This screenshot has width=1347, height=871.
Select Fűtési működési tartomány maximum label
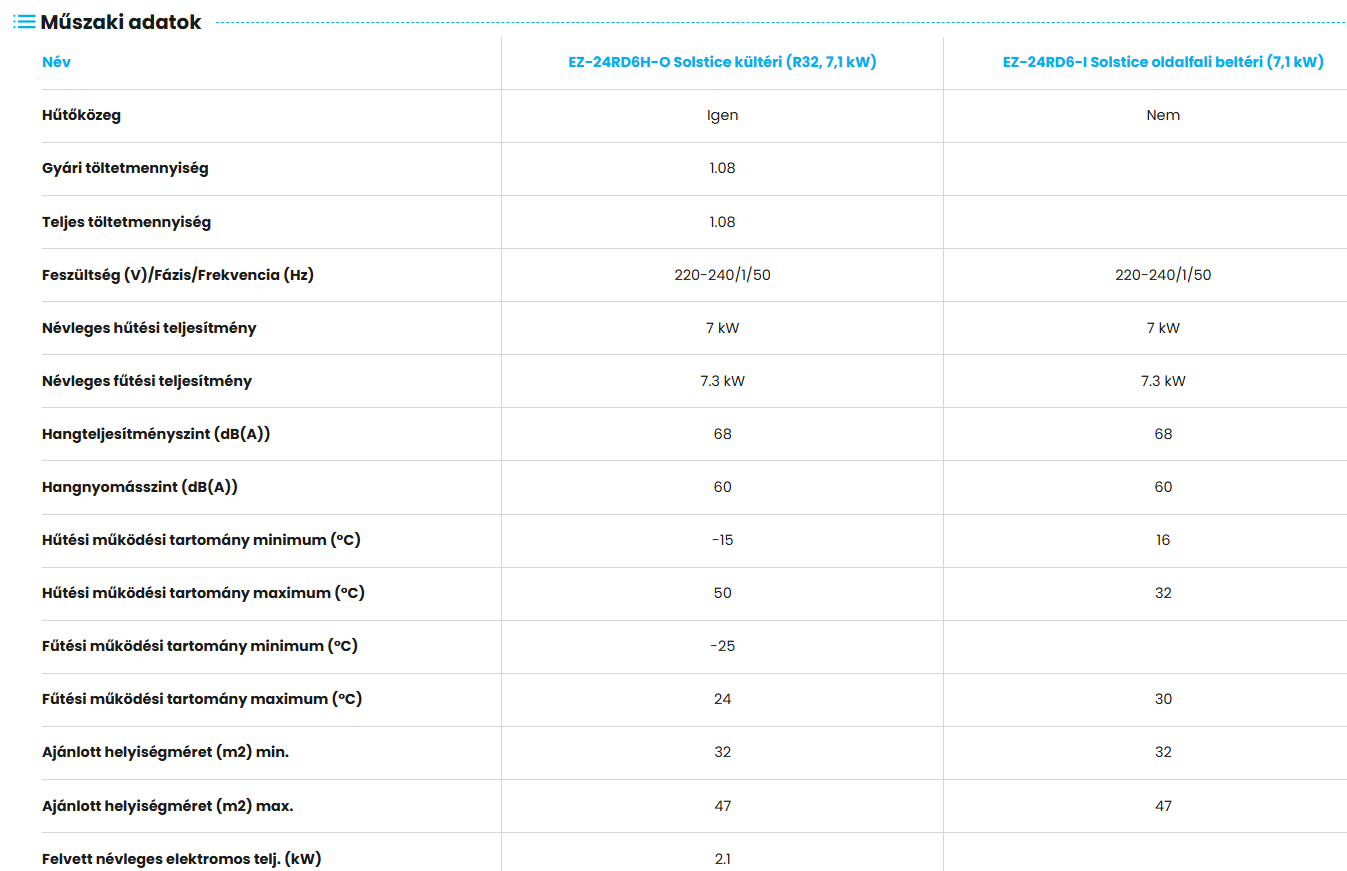tap(202, 699)
